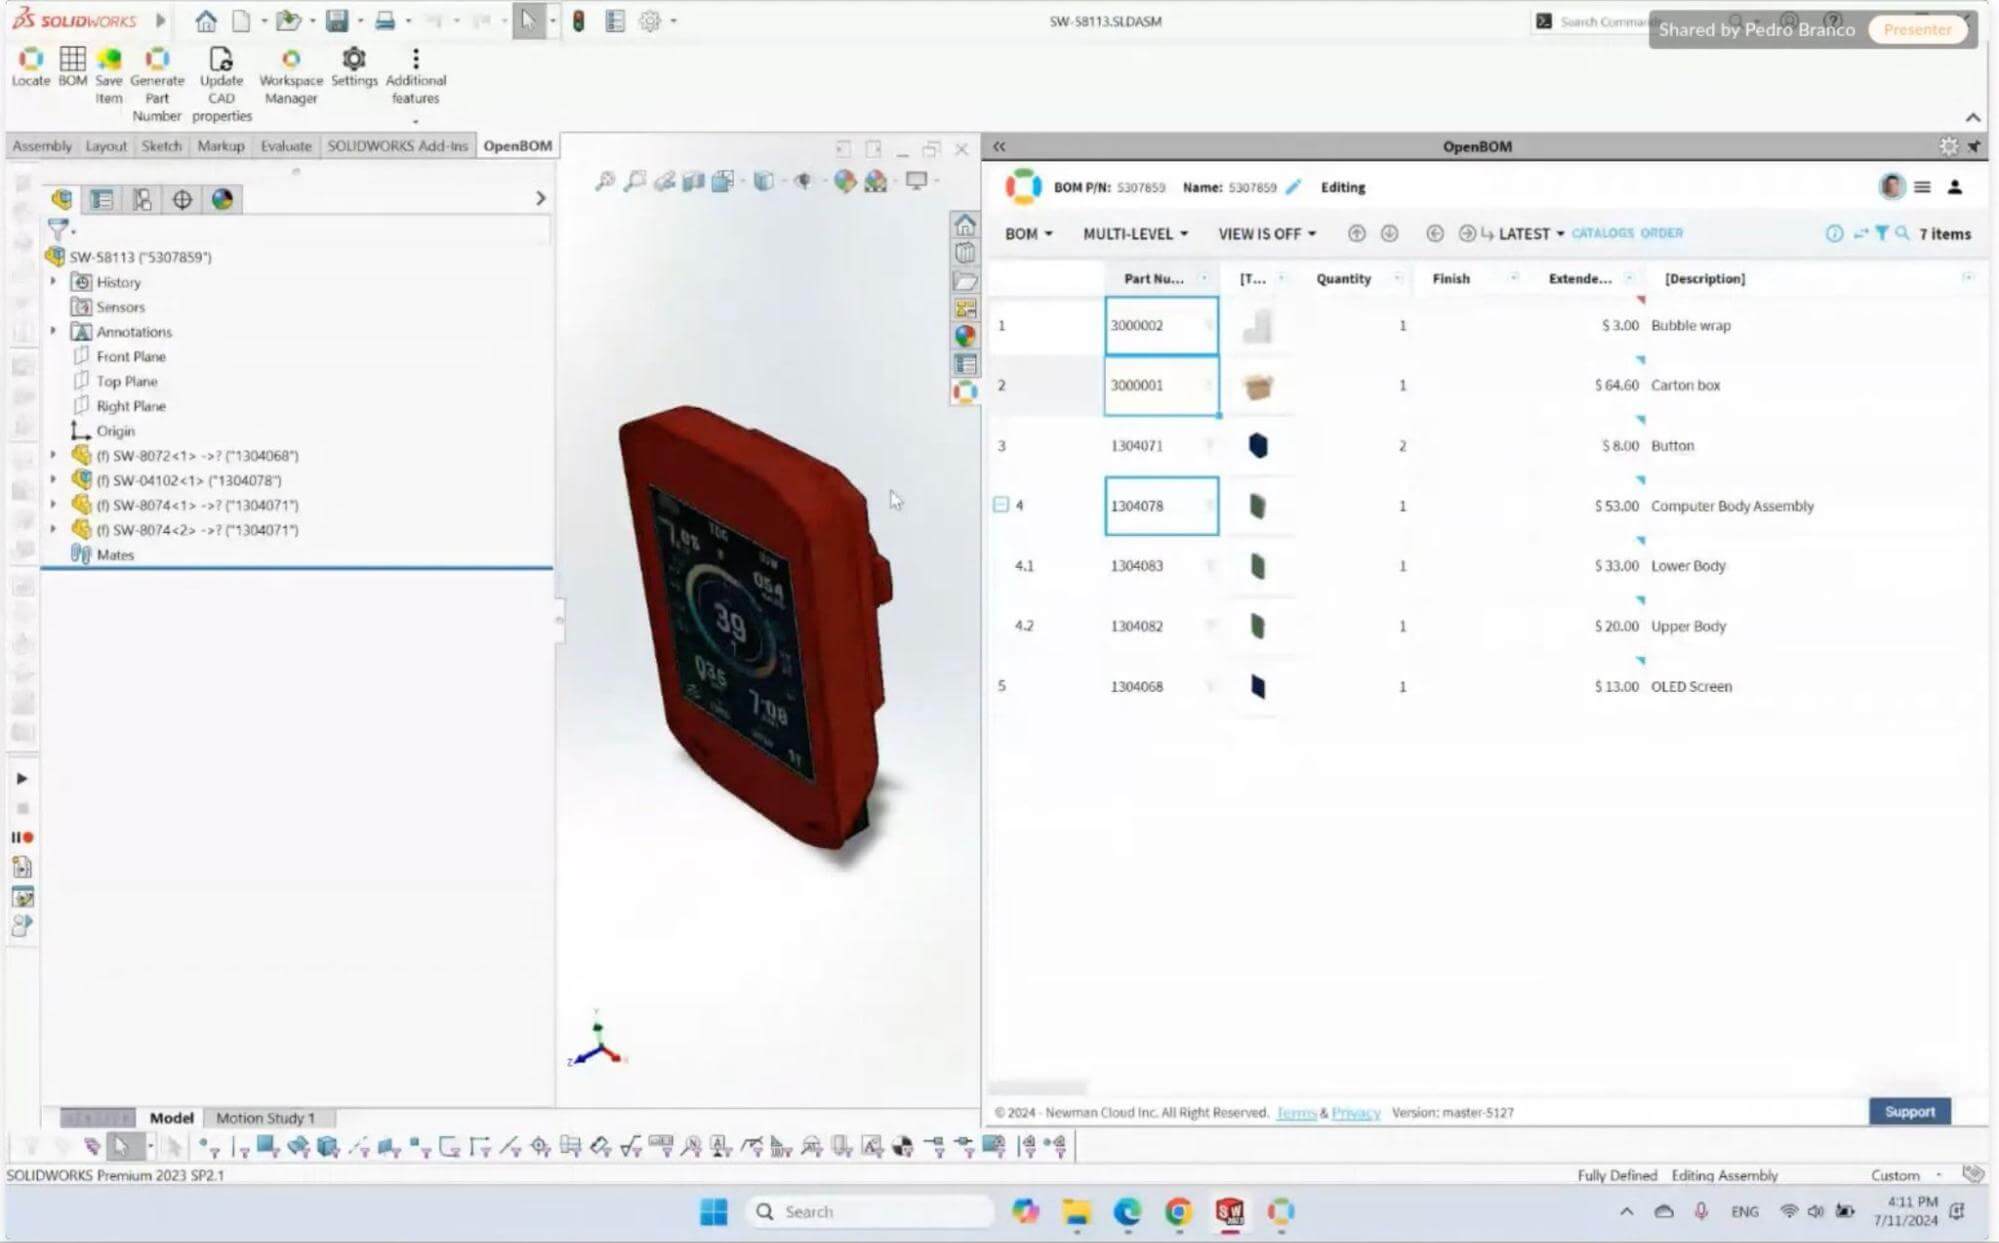Select the PropertyManager tab icon
Screen dimensions: 1999x1243
coord(102,199)
